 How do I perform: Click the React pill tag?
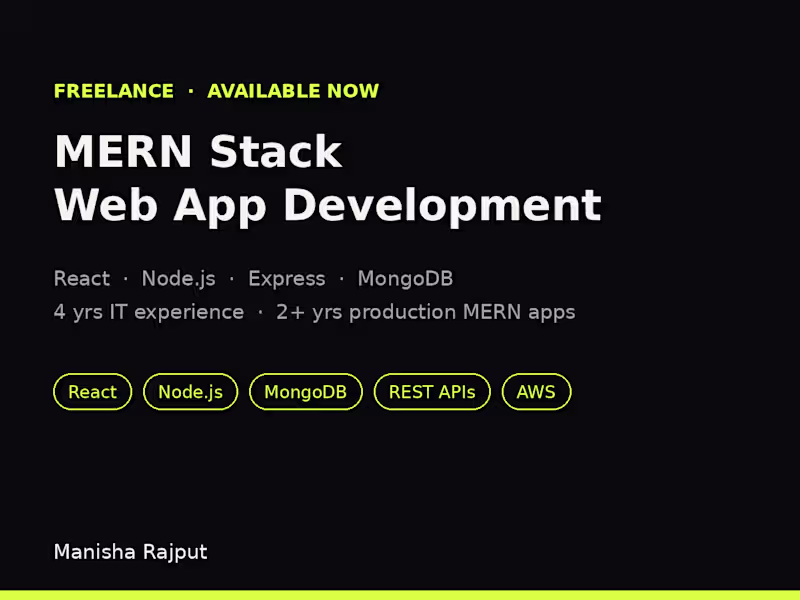tap(92, 392)
